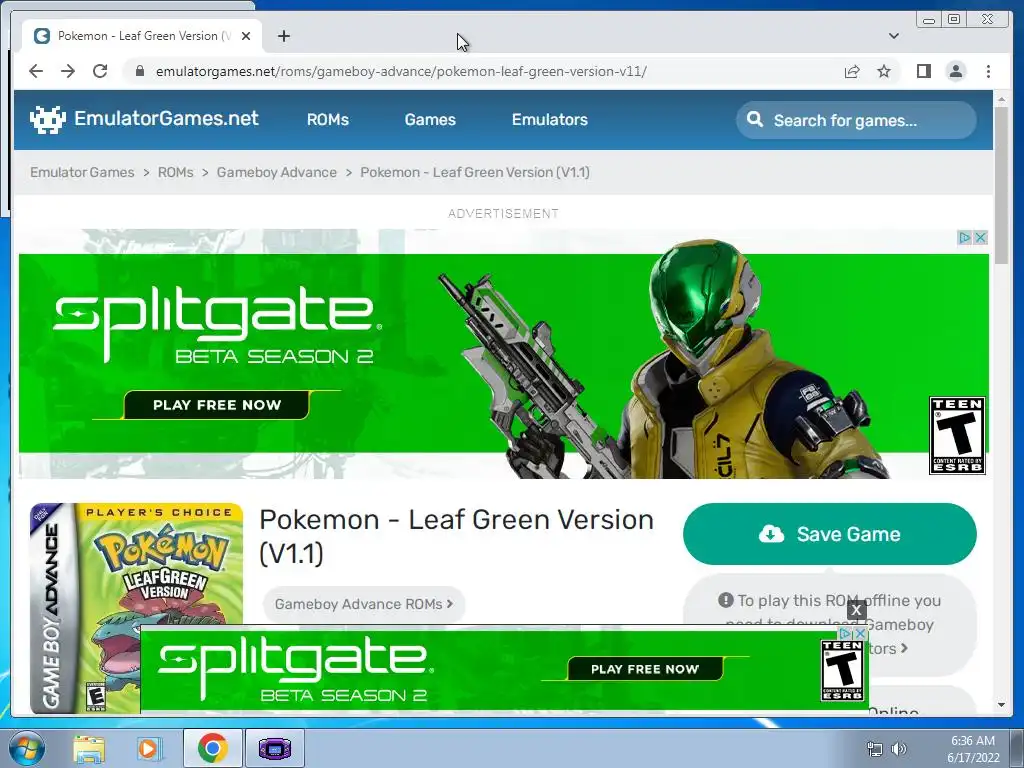Open Windows Media Player from taskbar

[x=150, y=748]
